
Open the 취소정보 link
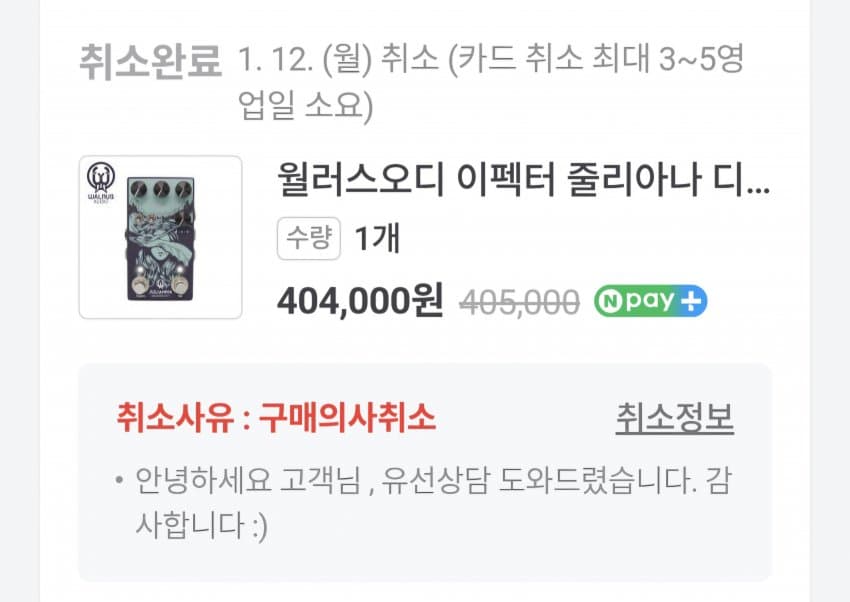[x=674, y=418]
